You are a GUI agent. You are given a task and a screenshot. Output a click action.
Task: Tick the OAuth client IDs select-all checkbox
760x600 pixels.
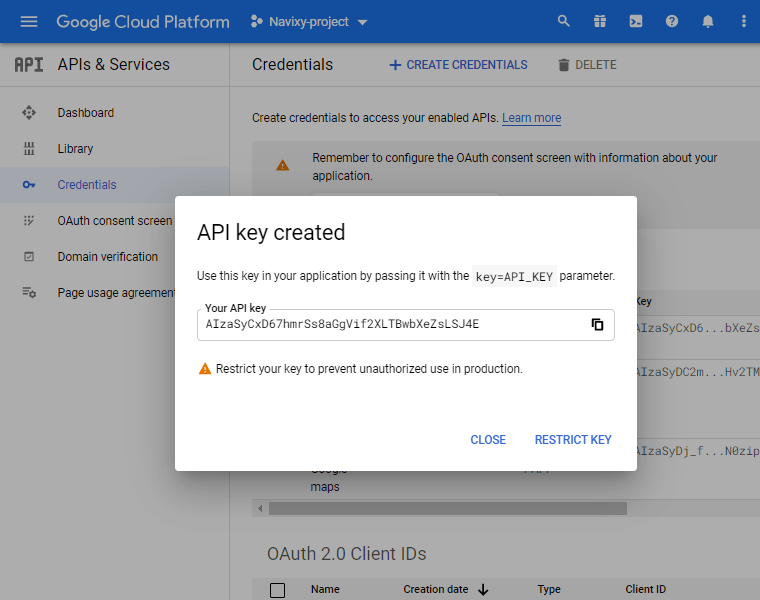click(x=277, y=590)
